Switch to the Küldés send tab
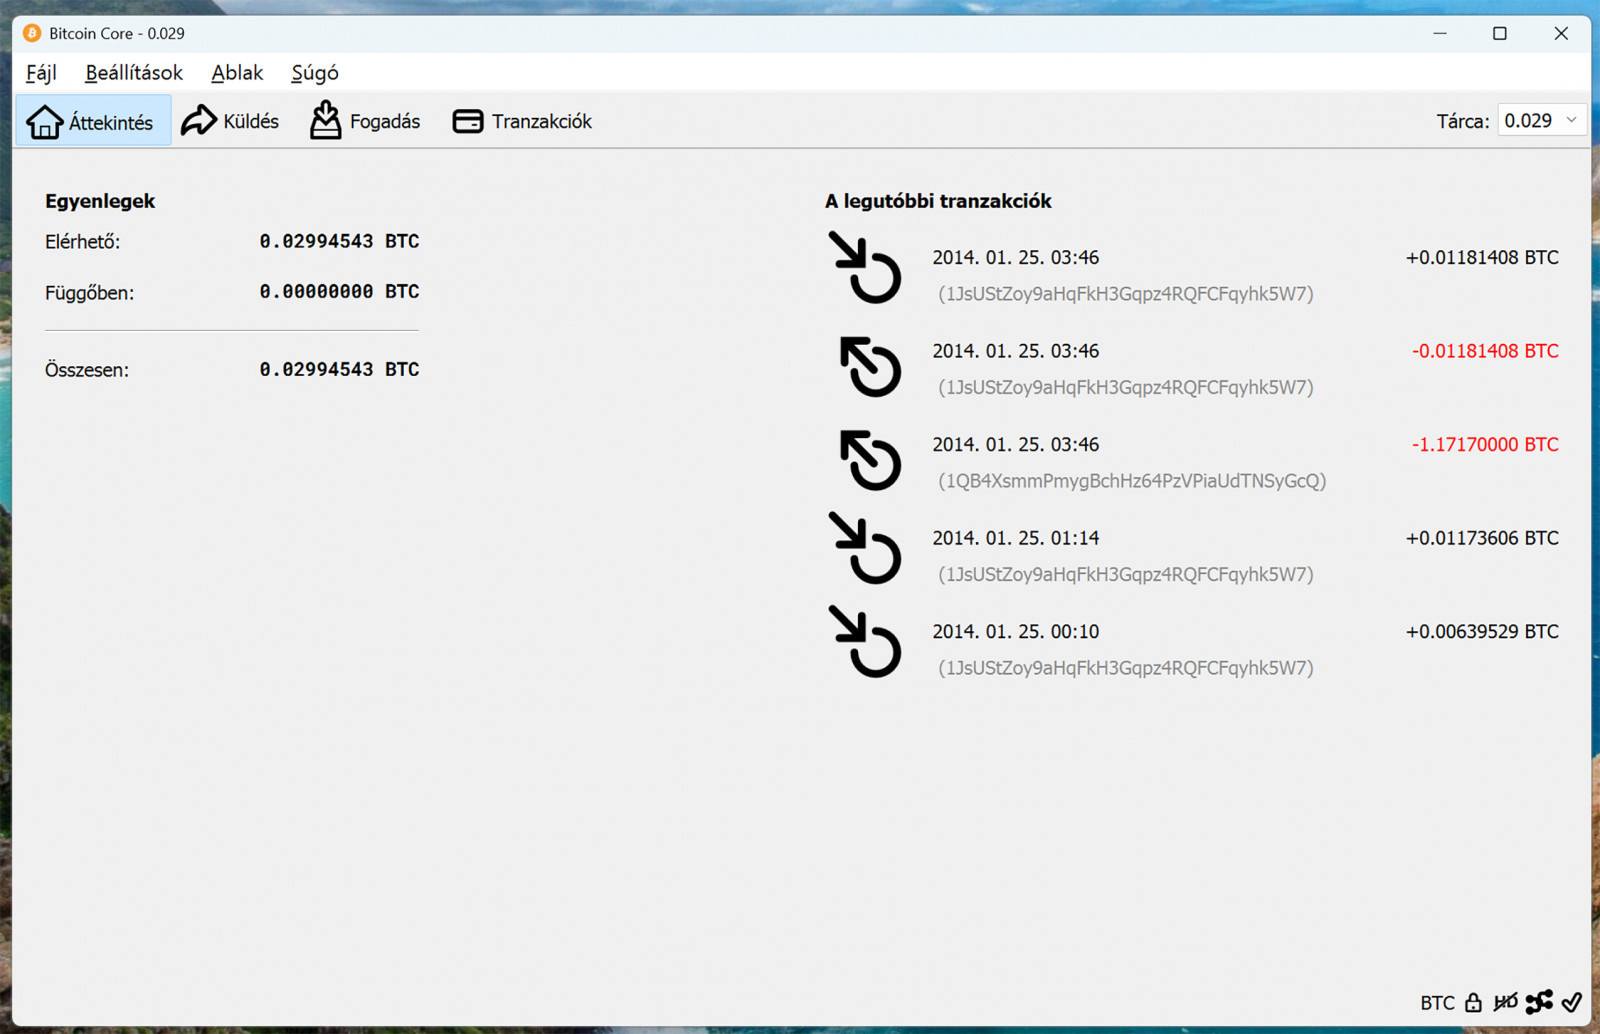The image size is (1600, 1034). 230,121
